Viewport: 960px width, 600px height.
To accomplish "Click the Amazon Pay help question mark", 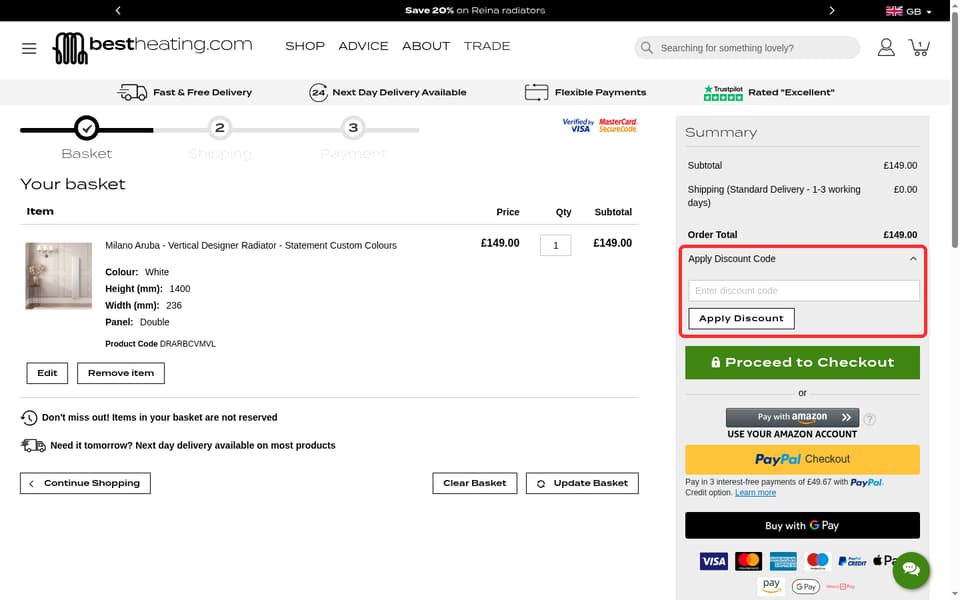I will coord(869,419).
